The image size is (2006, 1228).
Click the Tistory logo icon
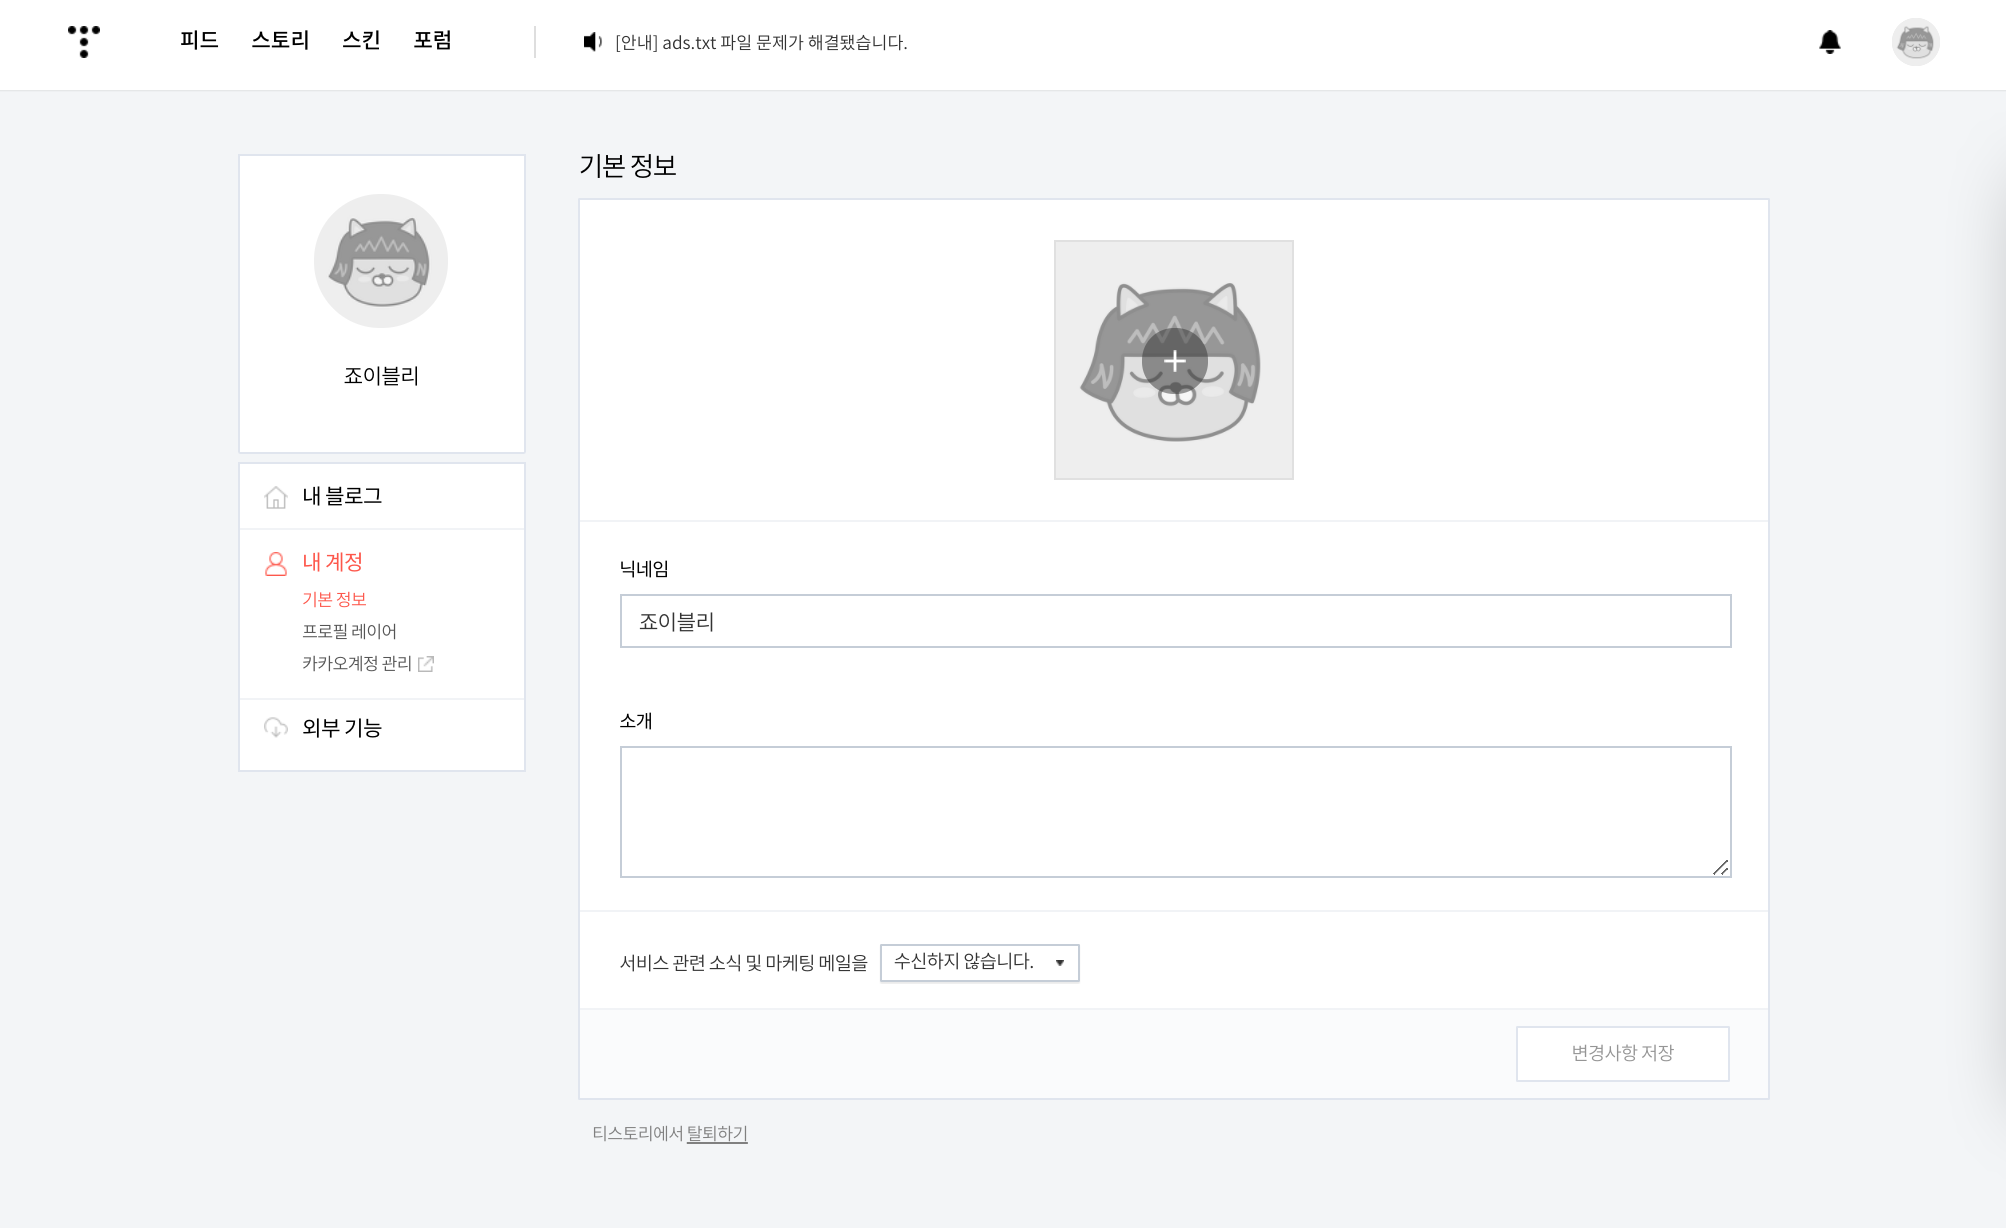coord(84,41)
